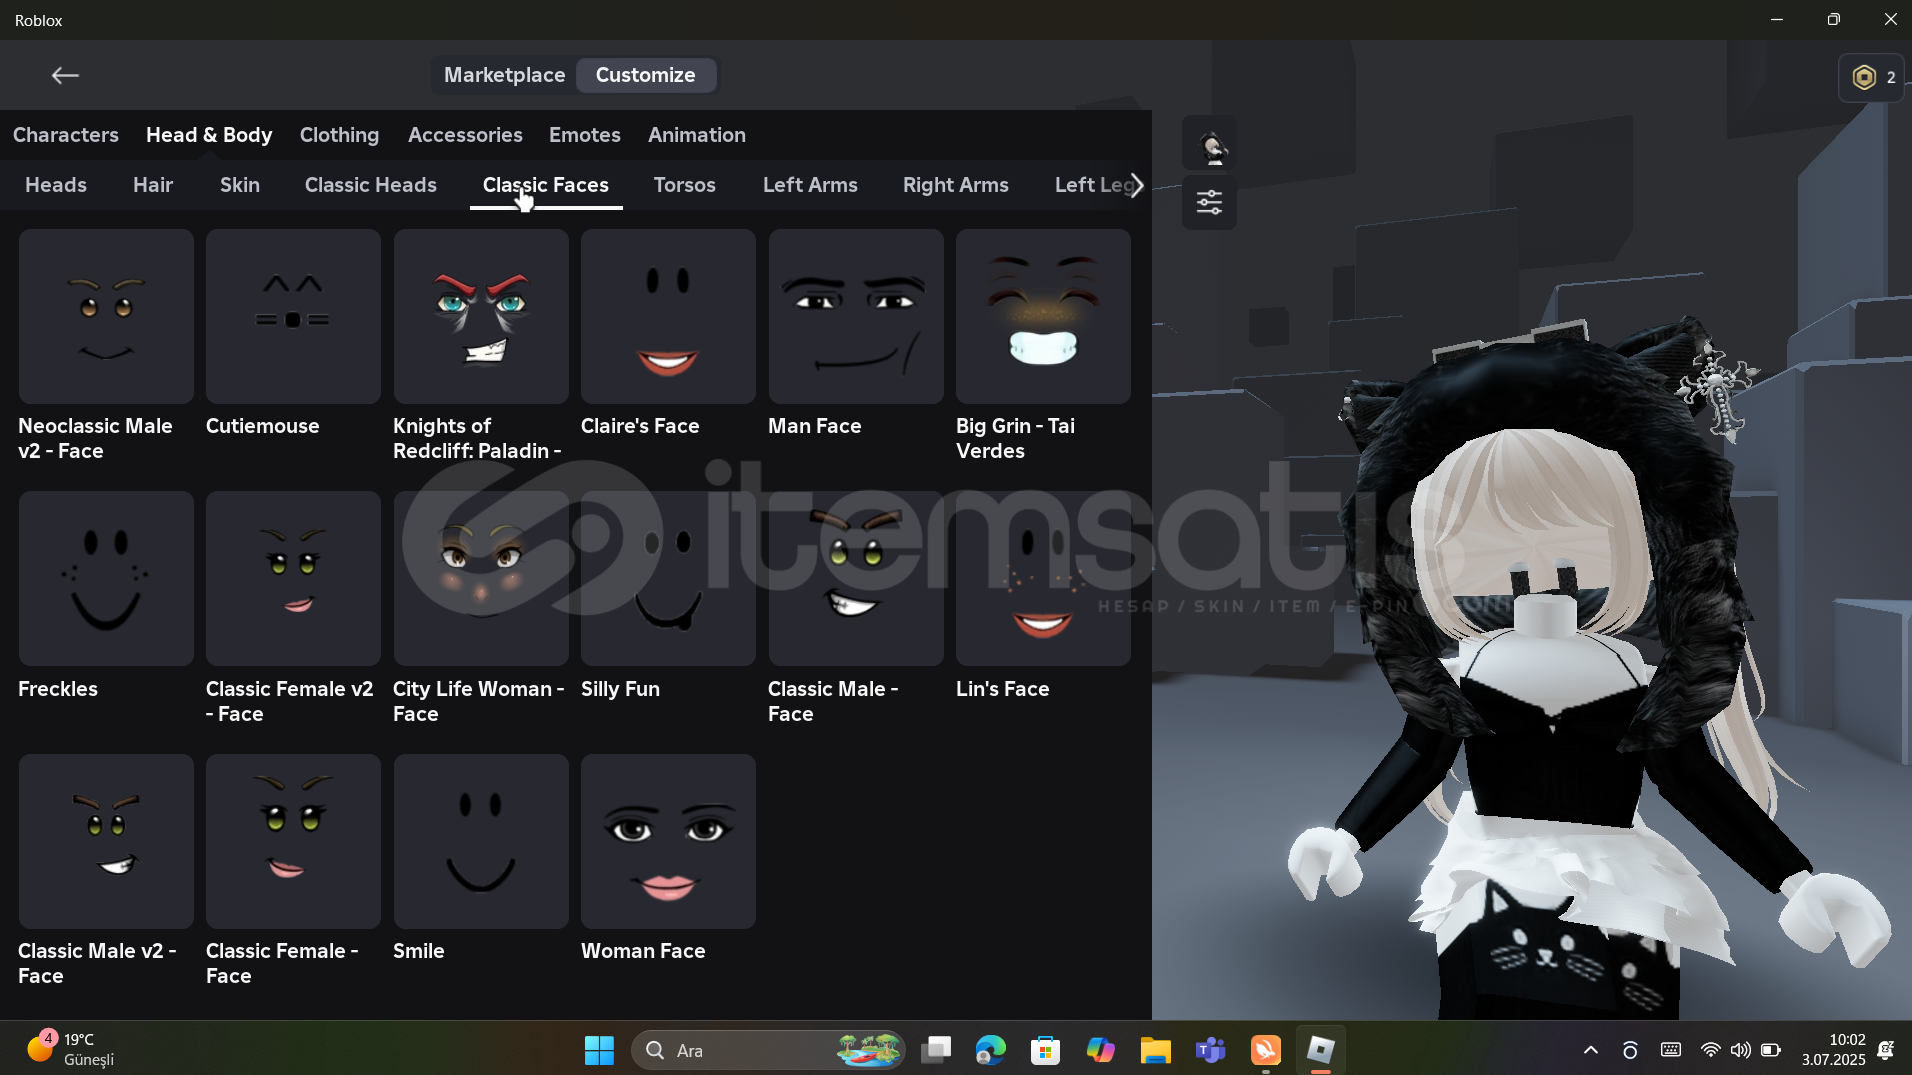
Task: Select the Heads subcategory
Action: coord(56,185)
